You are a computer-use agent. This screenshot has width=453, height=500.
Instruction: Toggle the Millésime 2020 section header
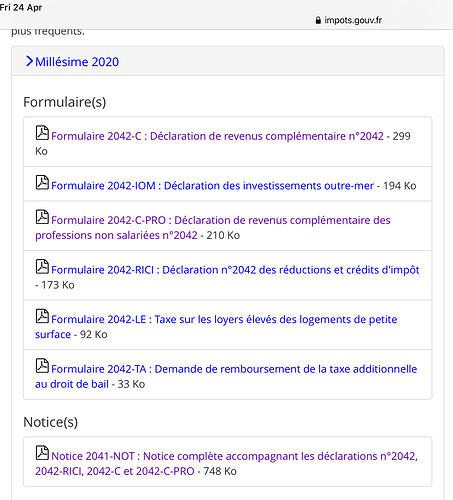[228, 61]
